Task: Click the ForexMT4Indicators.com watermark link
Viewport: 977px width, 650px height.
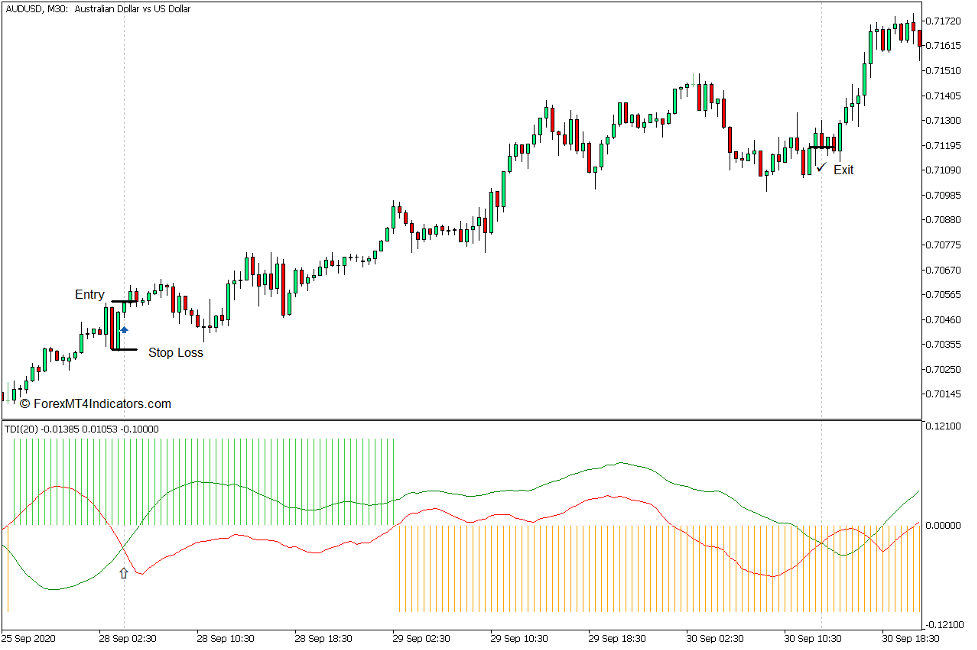Action: [95, 404]
